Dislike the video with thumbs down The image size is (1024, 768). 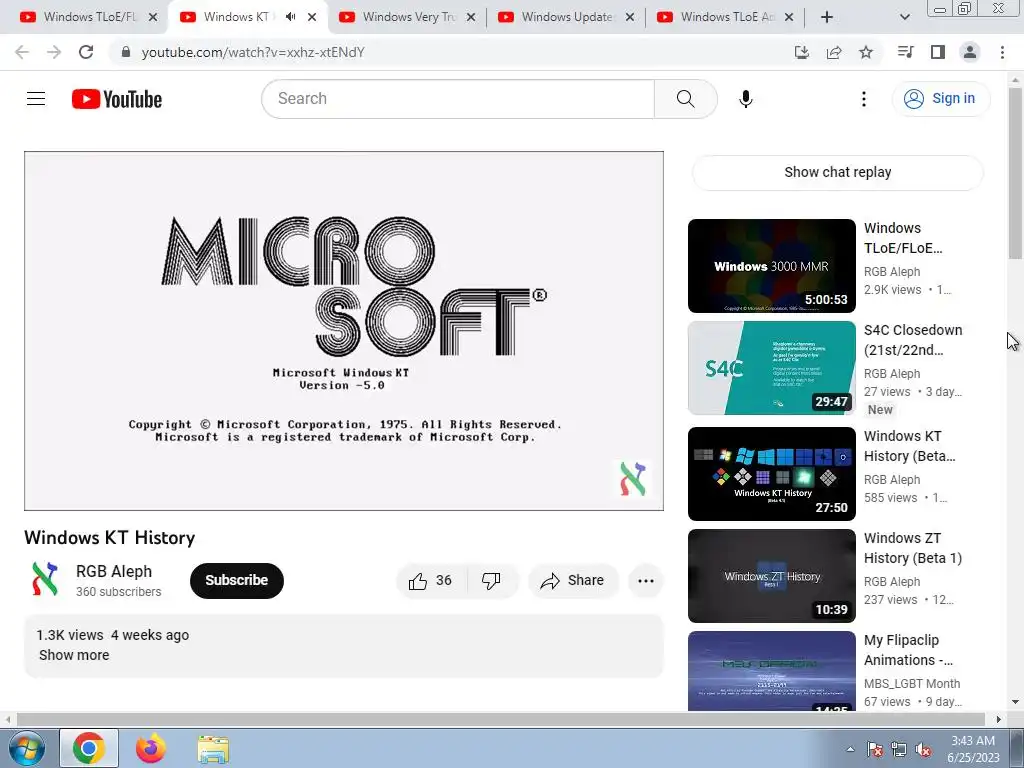492,581
